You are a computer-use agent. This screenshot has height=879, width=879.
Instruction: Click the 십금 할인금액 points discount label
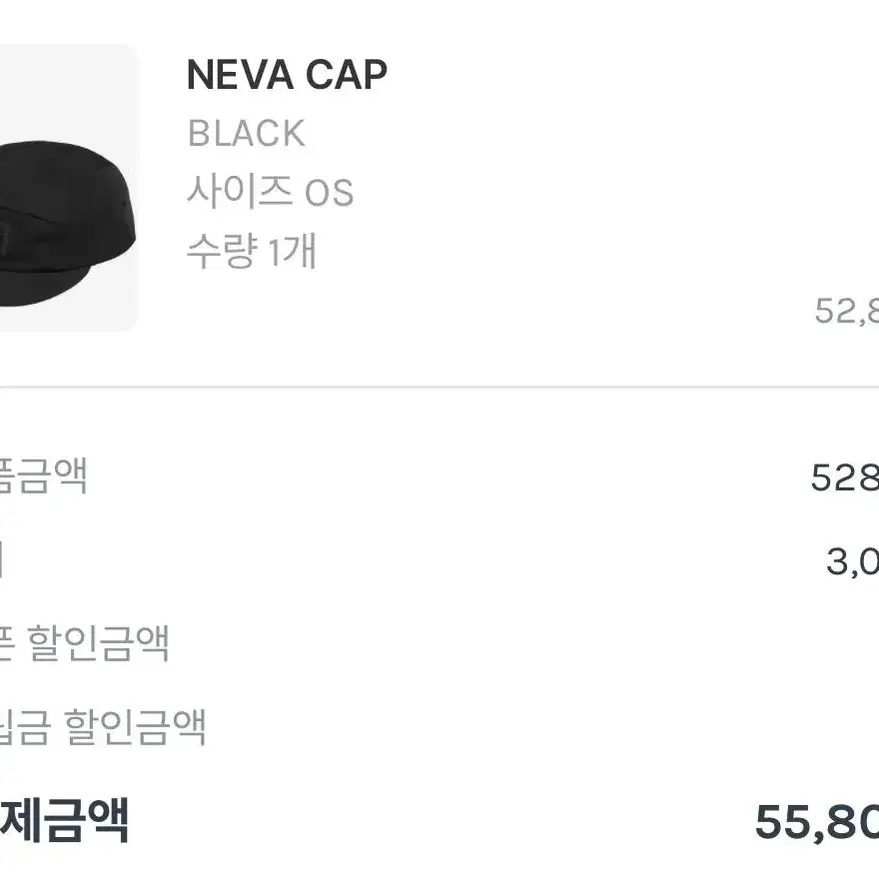click(x=103, y=727)
